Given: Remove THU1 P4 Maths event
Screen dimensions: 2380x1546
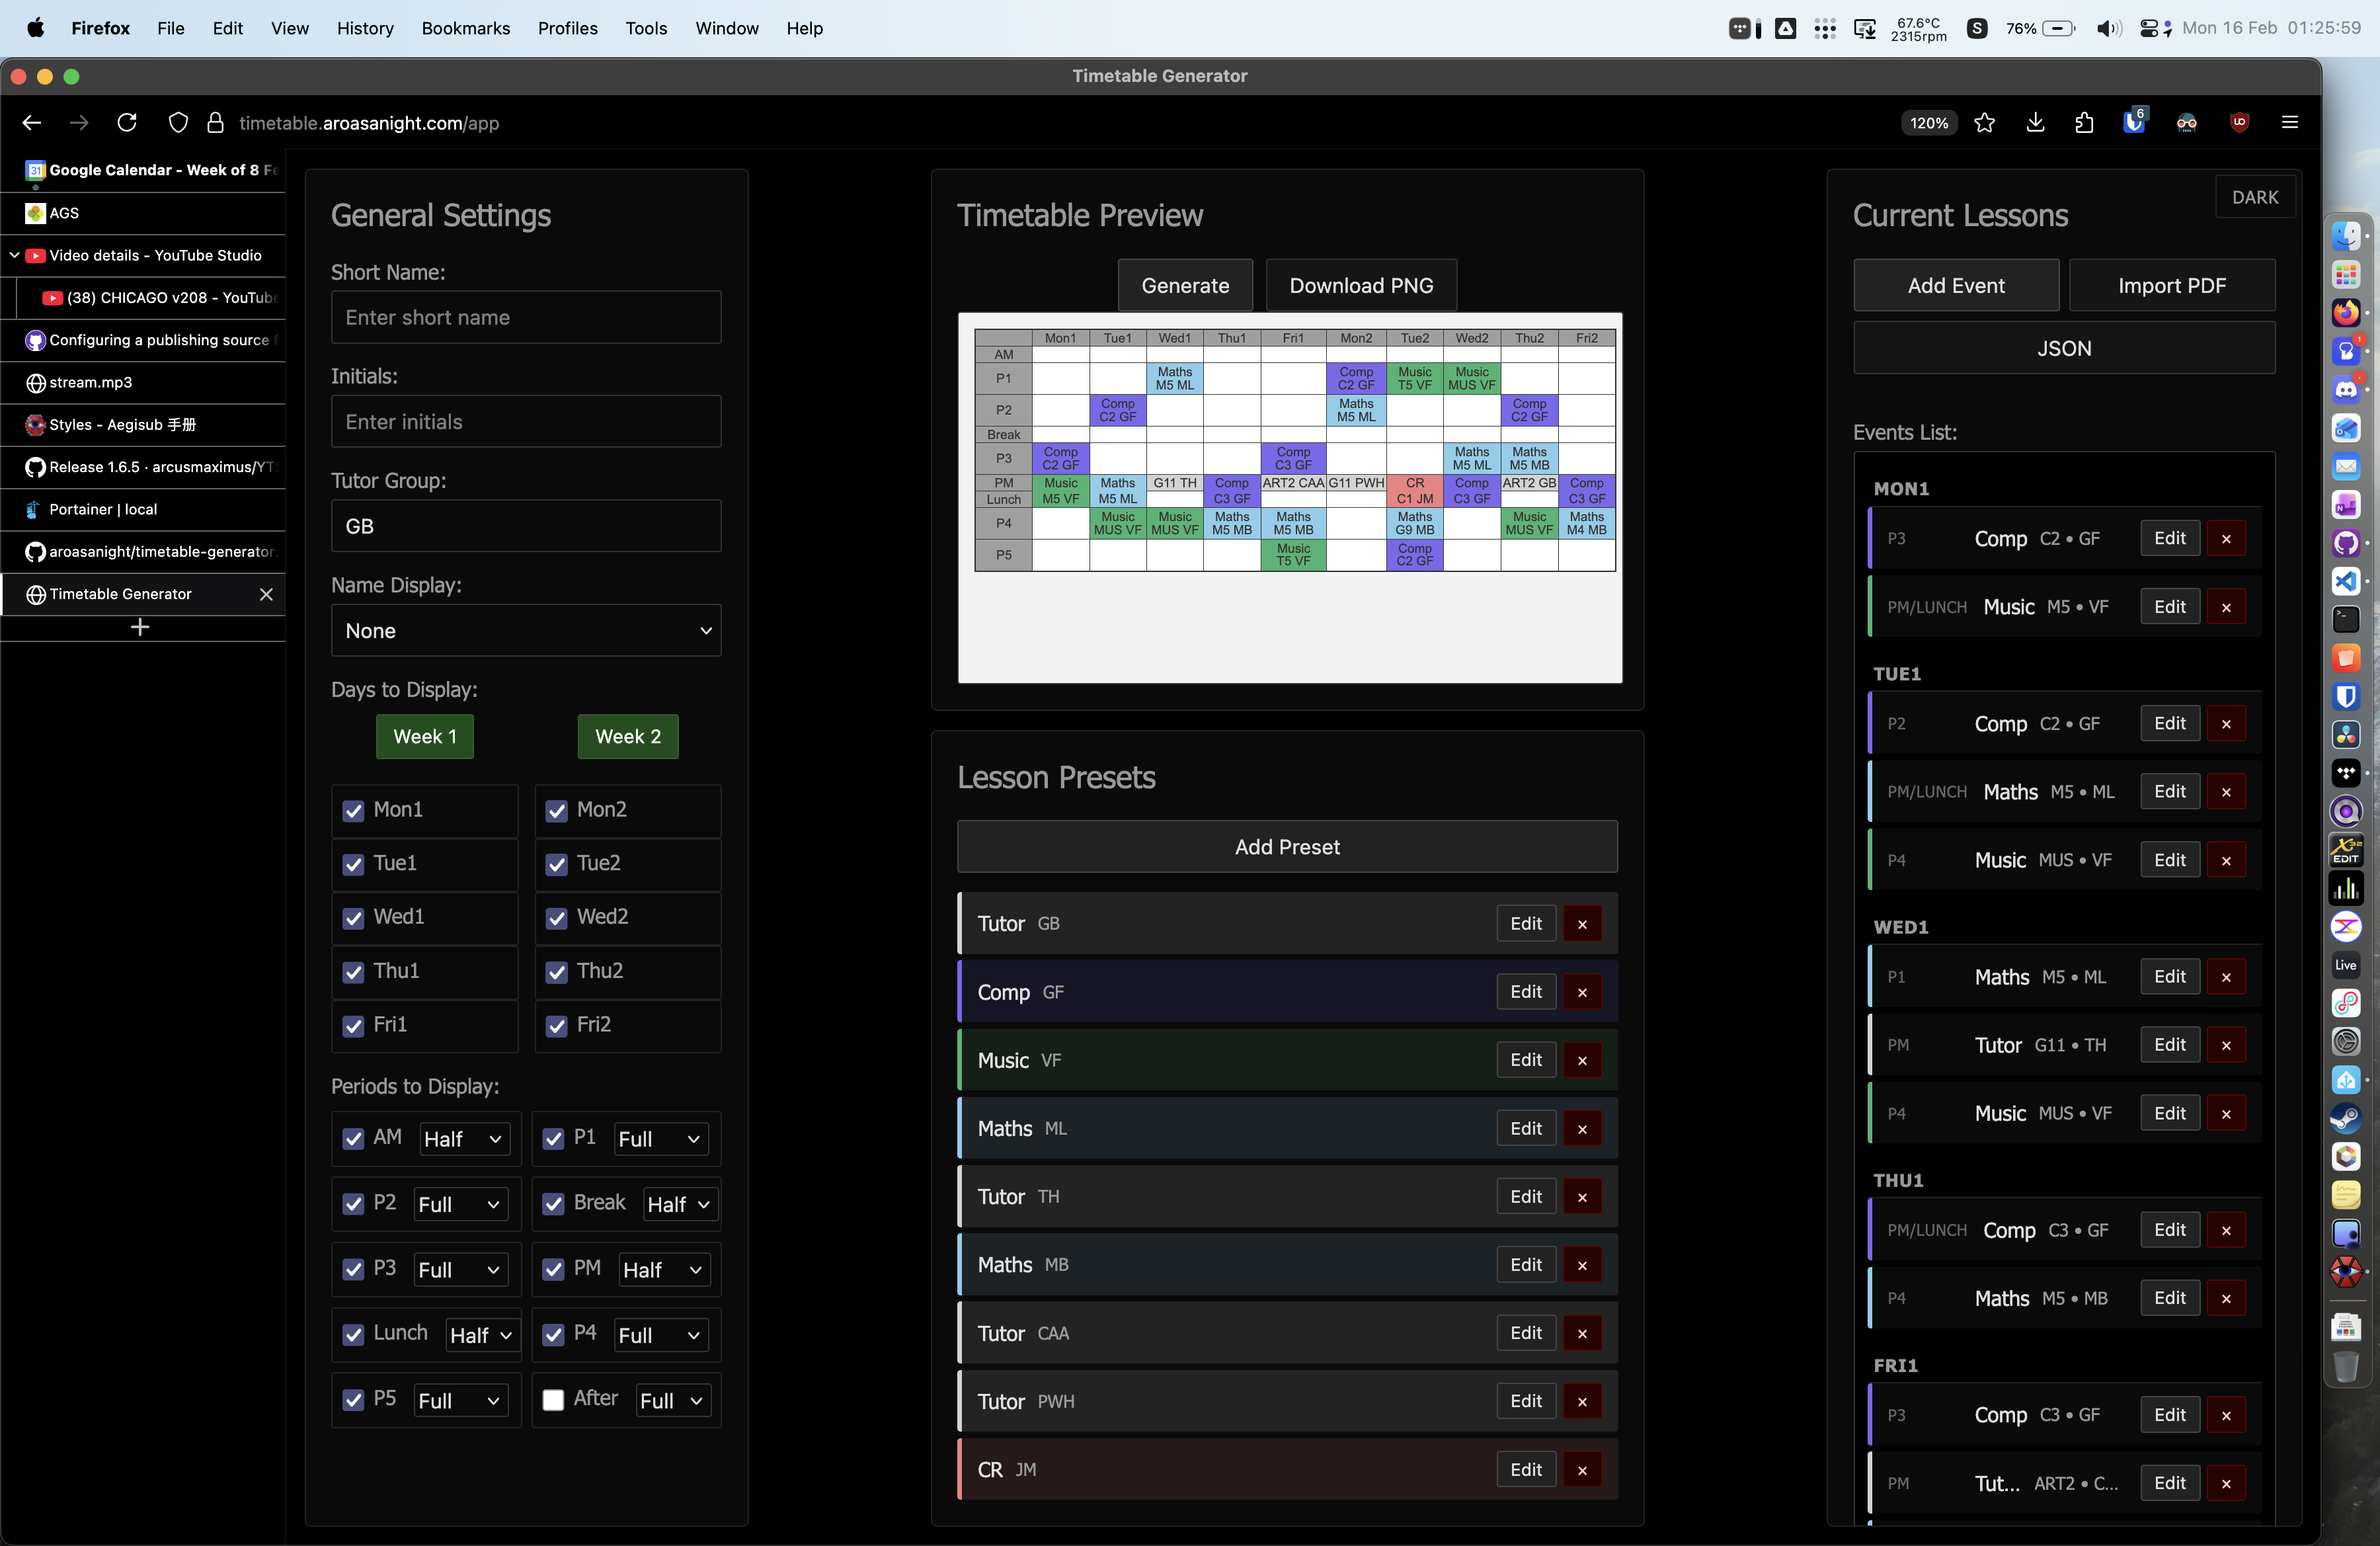Looking at the screenshot, I should point(2226,1298).
